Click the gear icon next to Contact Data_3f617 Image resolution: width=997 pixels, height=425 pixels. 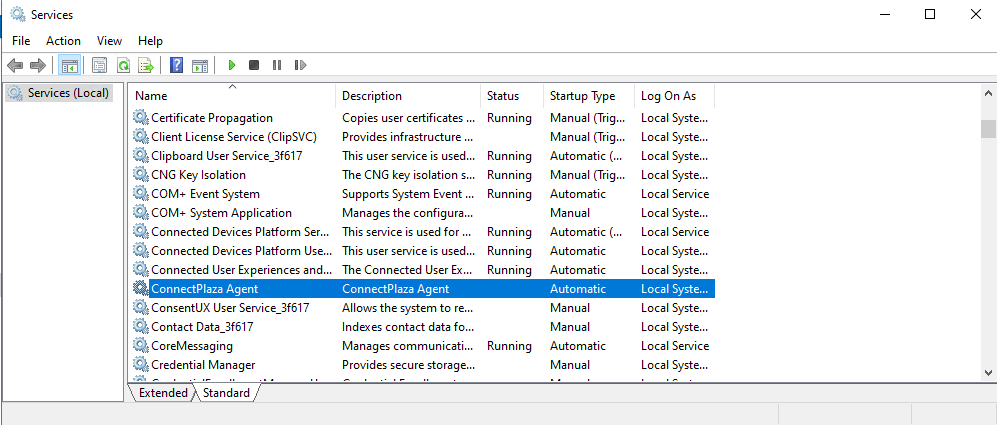click(140, 326)
